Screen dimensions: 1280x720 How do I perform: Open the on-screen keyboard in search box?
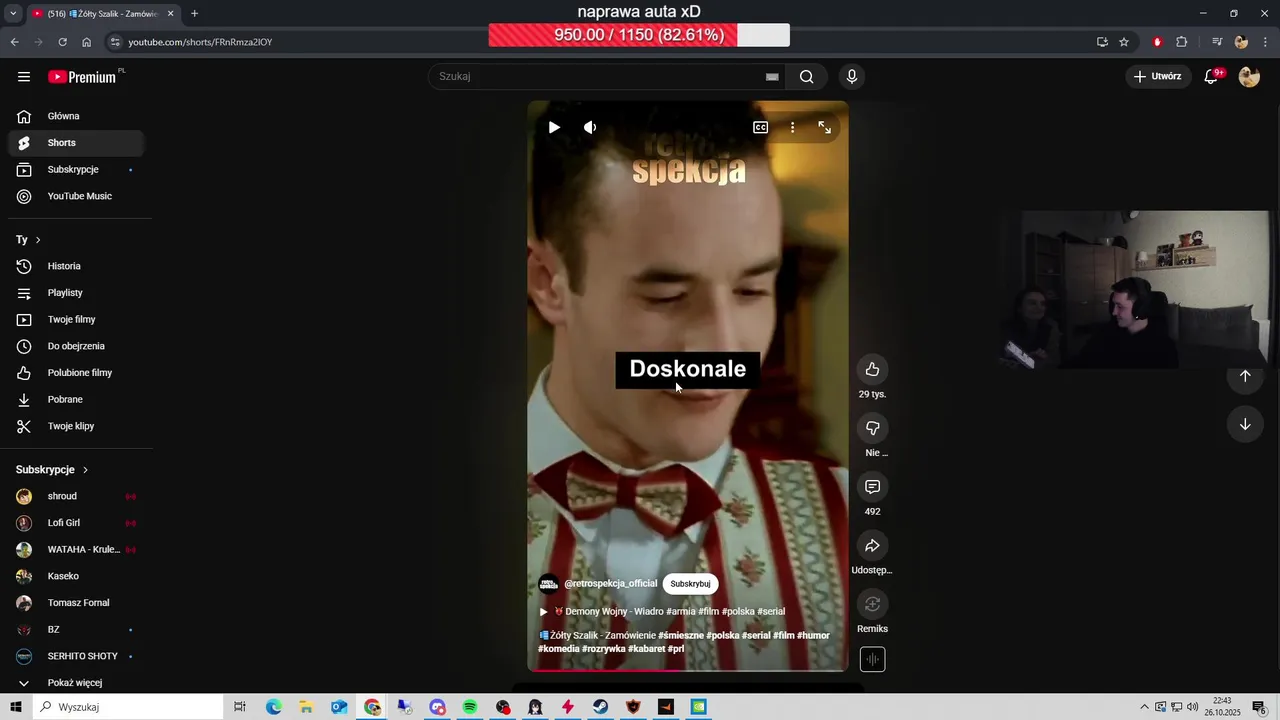(x=772, y=77)
